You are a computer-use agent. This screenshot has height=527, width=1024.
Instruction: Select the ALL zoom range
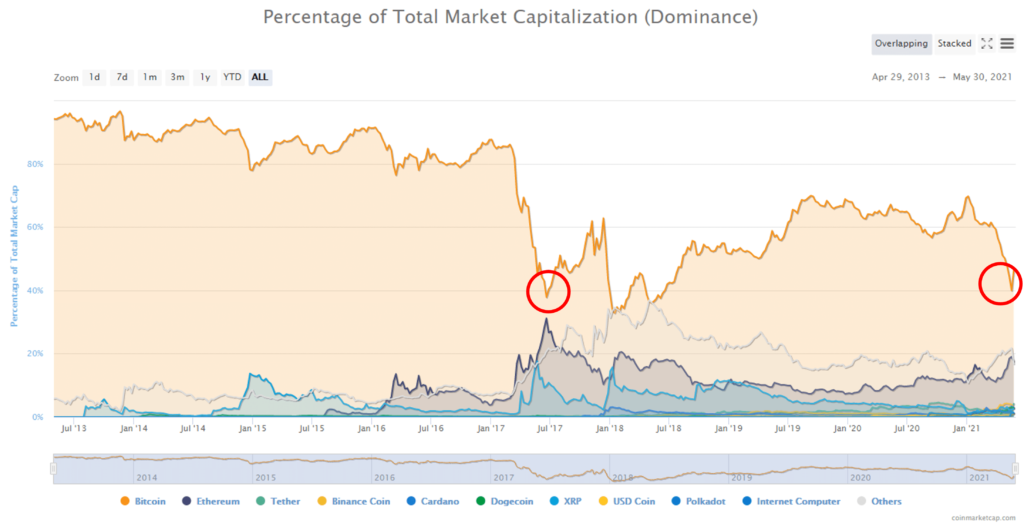click(260, 77)
